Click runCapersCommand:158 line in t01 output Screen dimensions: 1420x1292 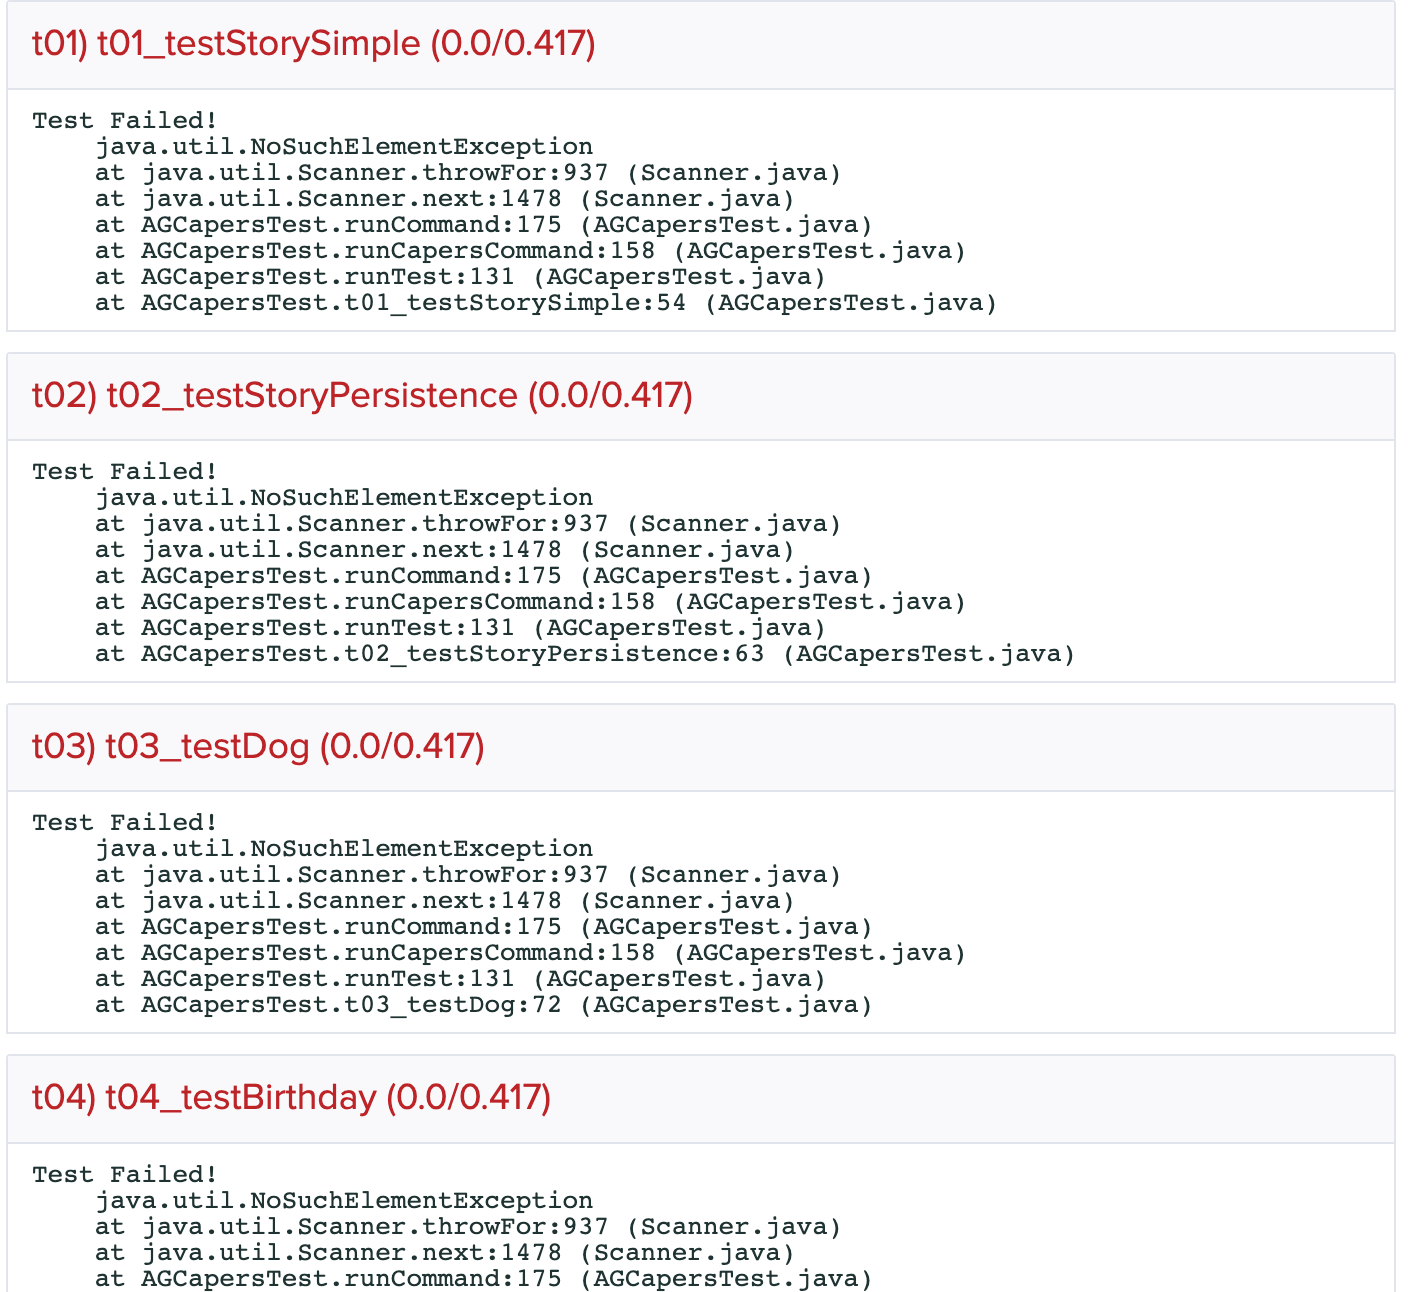click(x=530, y=251)
